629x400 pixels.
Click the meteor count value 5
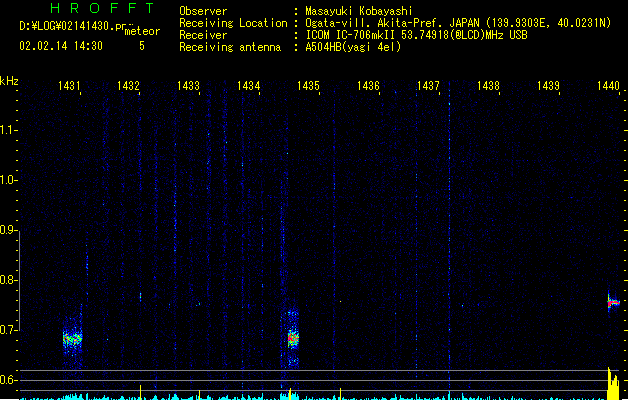[142, 46]
